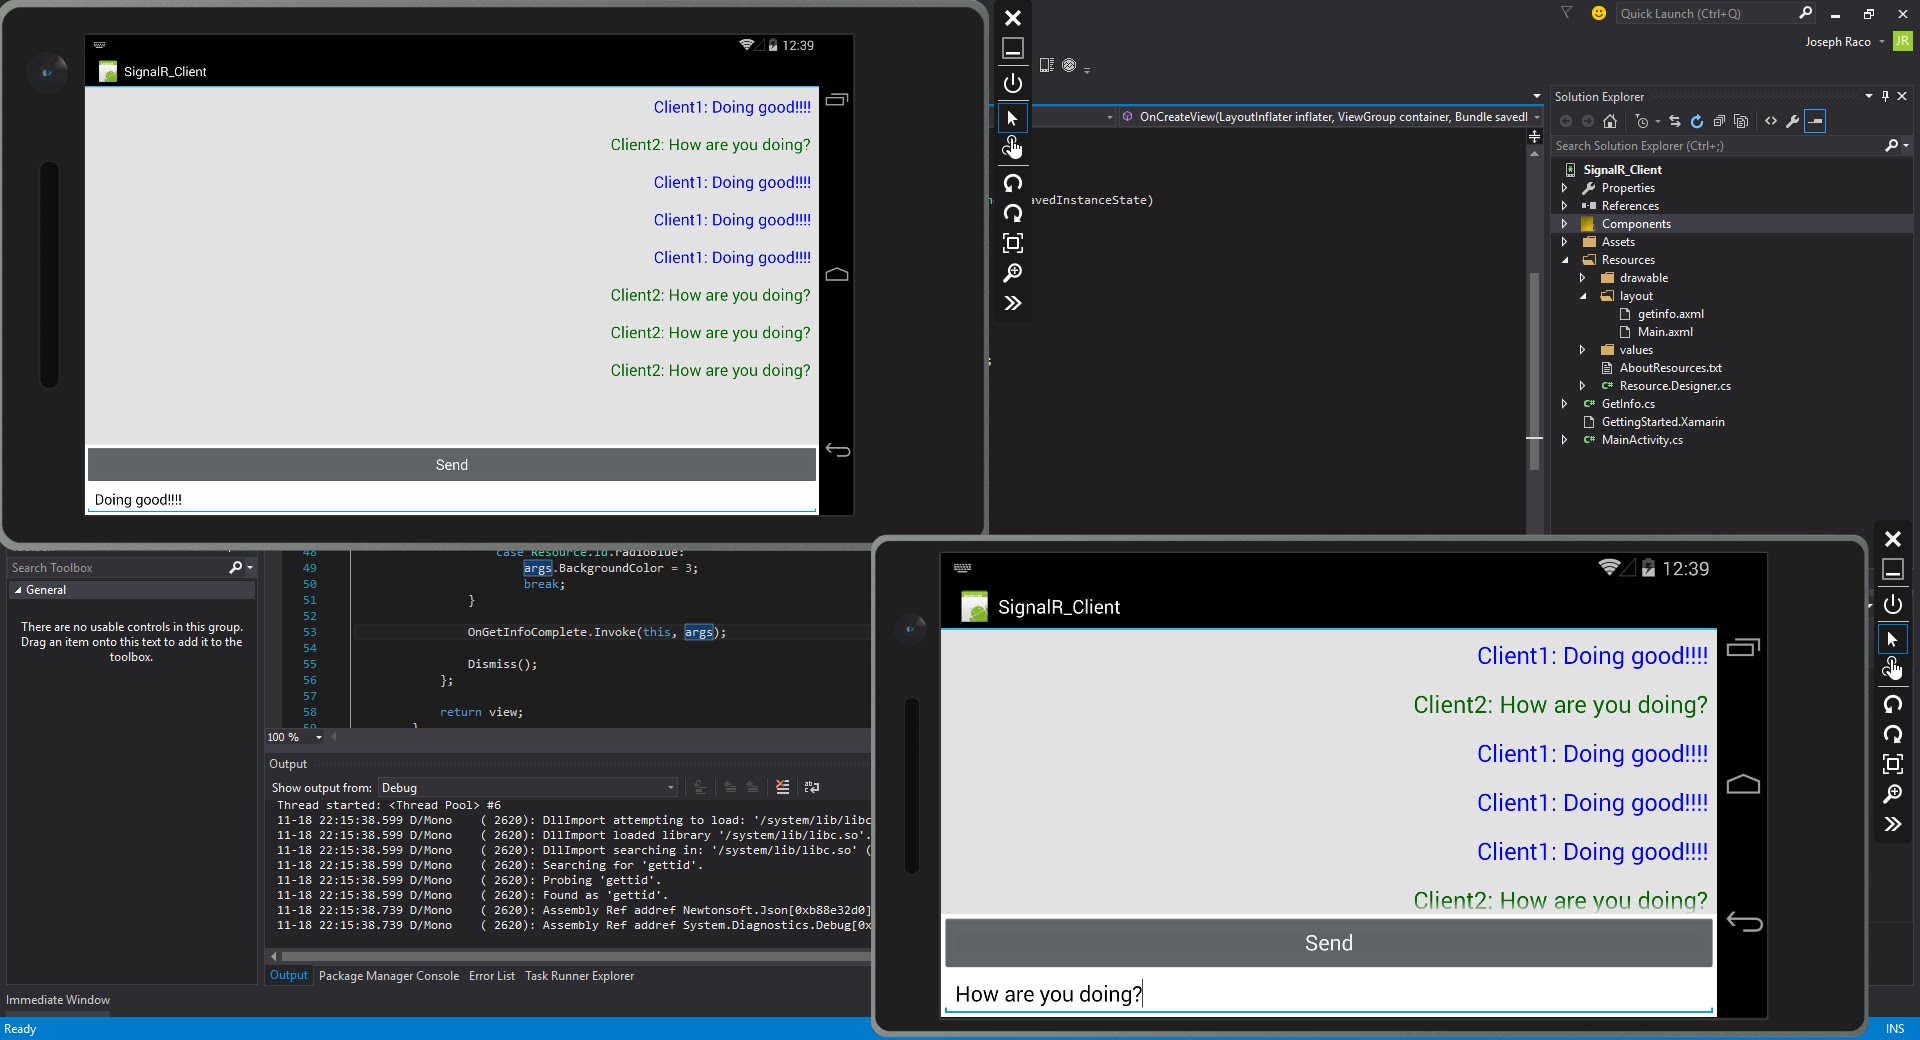Viewport: 1920px width, 1040px height.
Task: Clear all text in the Output window
Action: [782, 787]
